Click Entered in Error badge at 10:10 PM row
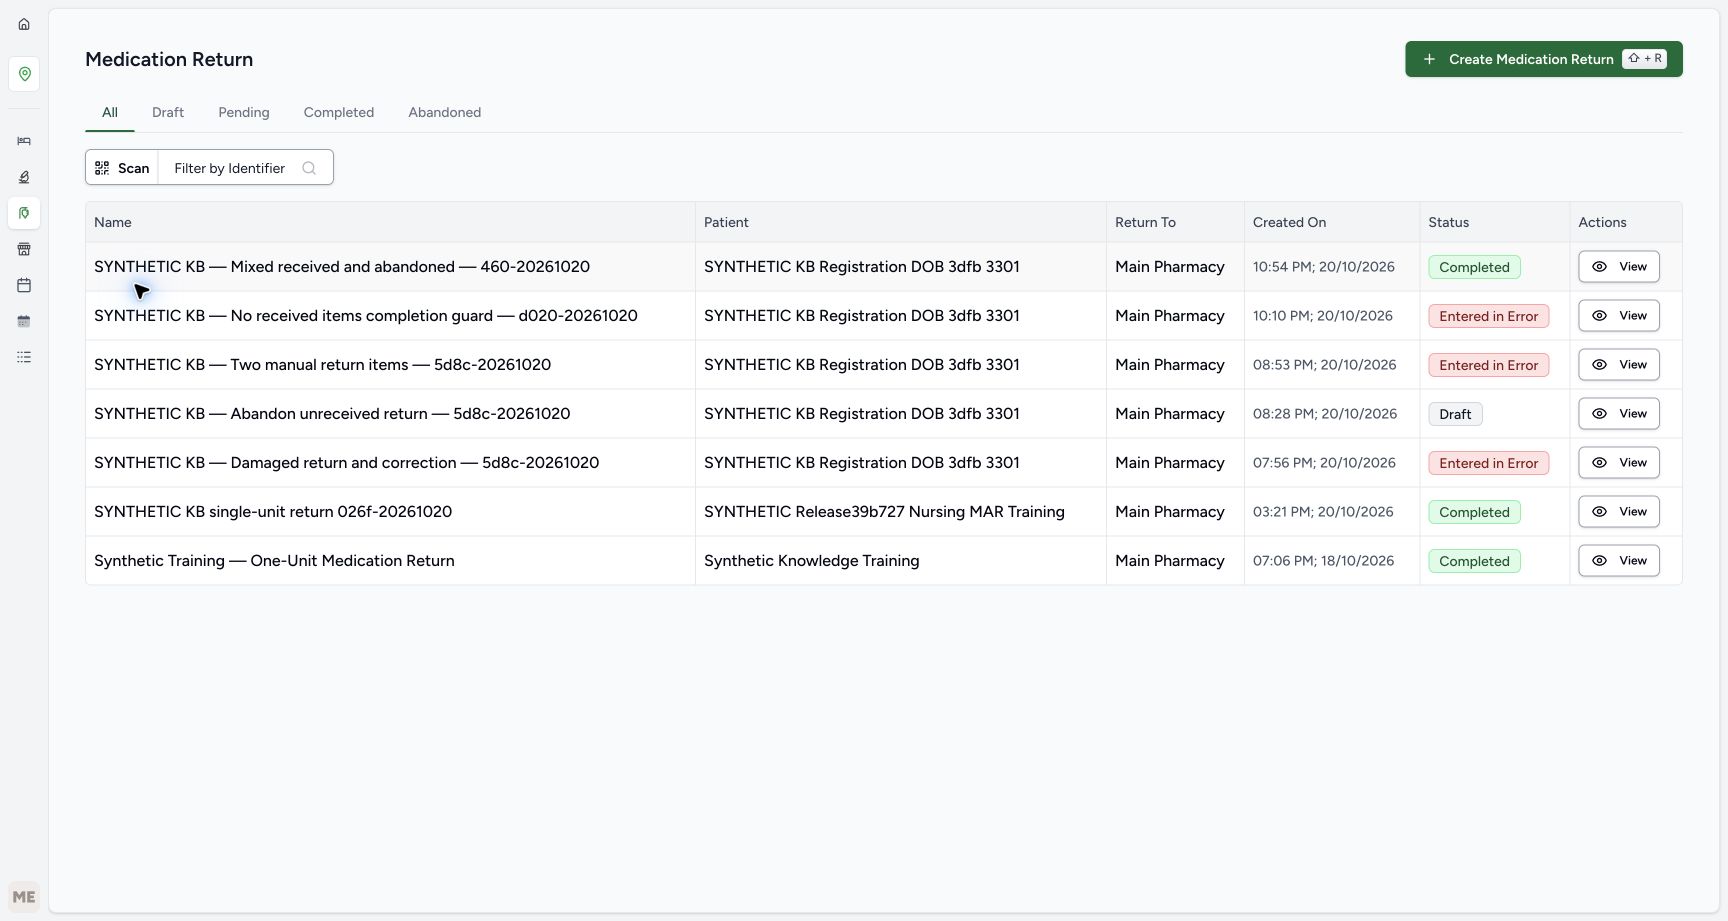 1489,316
